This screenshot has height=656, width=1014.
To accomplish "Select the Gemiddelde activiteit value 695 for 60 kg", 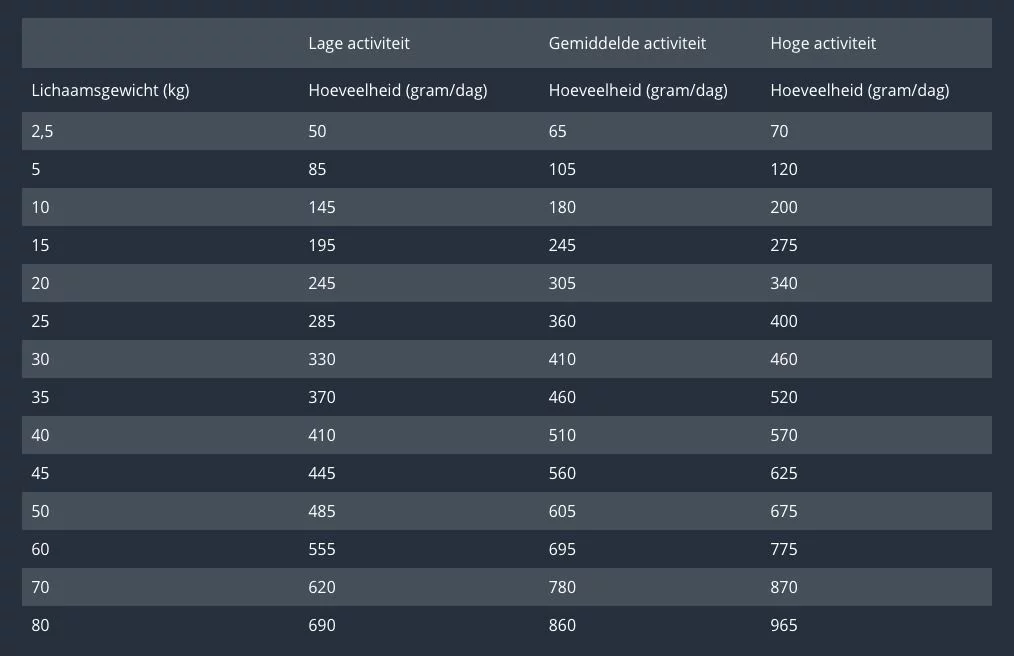I will pyautogui.click(x=562, y=549).
